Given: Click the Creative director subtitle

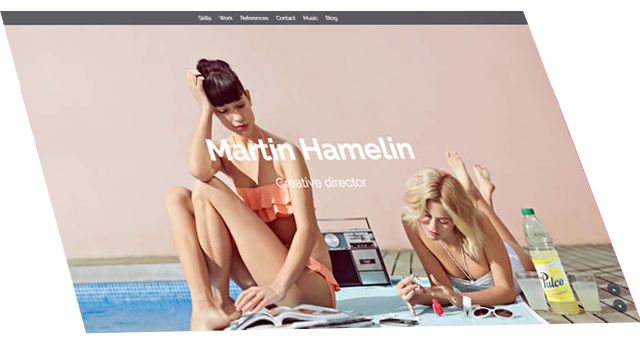Looking at the screenshot, I should [321, 182].
